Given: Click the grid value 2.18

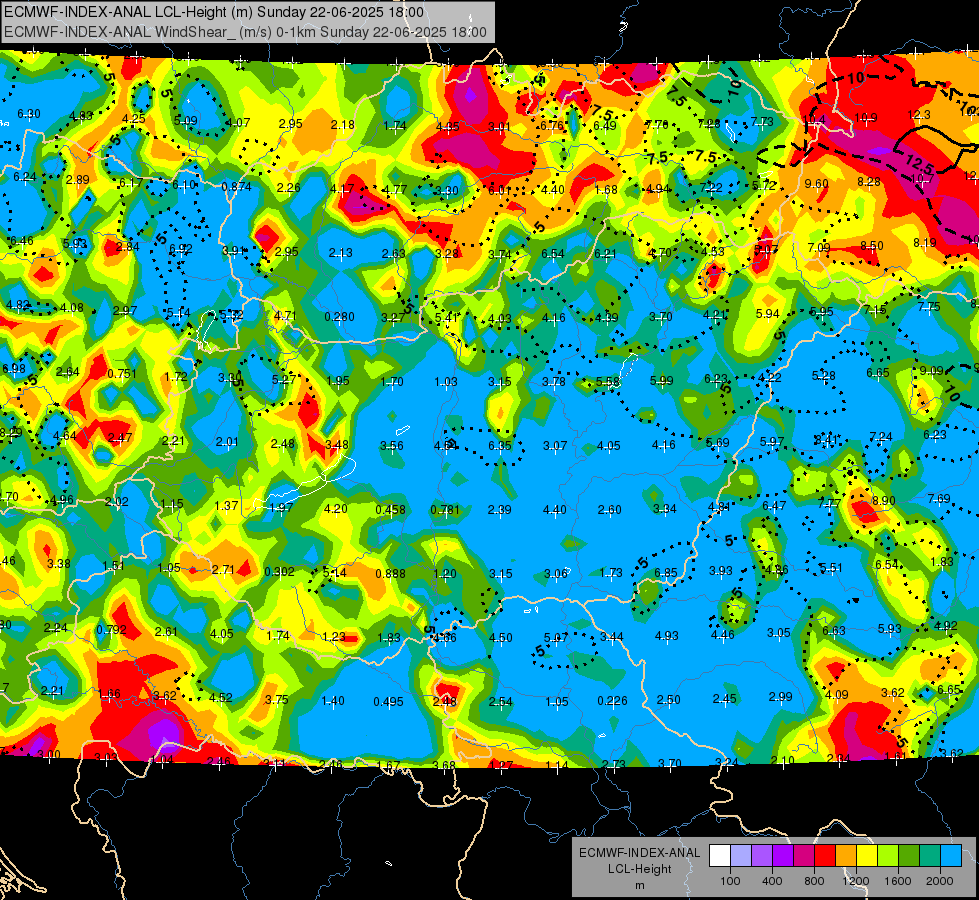Looking at the screenshot, I should (342, 125).
